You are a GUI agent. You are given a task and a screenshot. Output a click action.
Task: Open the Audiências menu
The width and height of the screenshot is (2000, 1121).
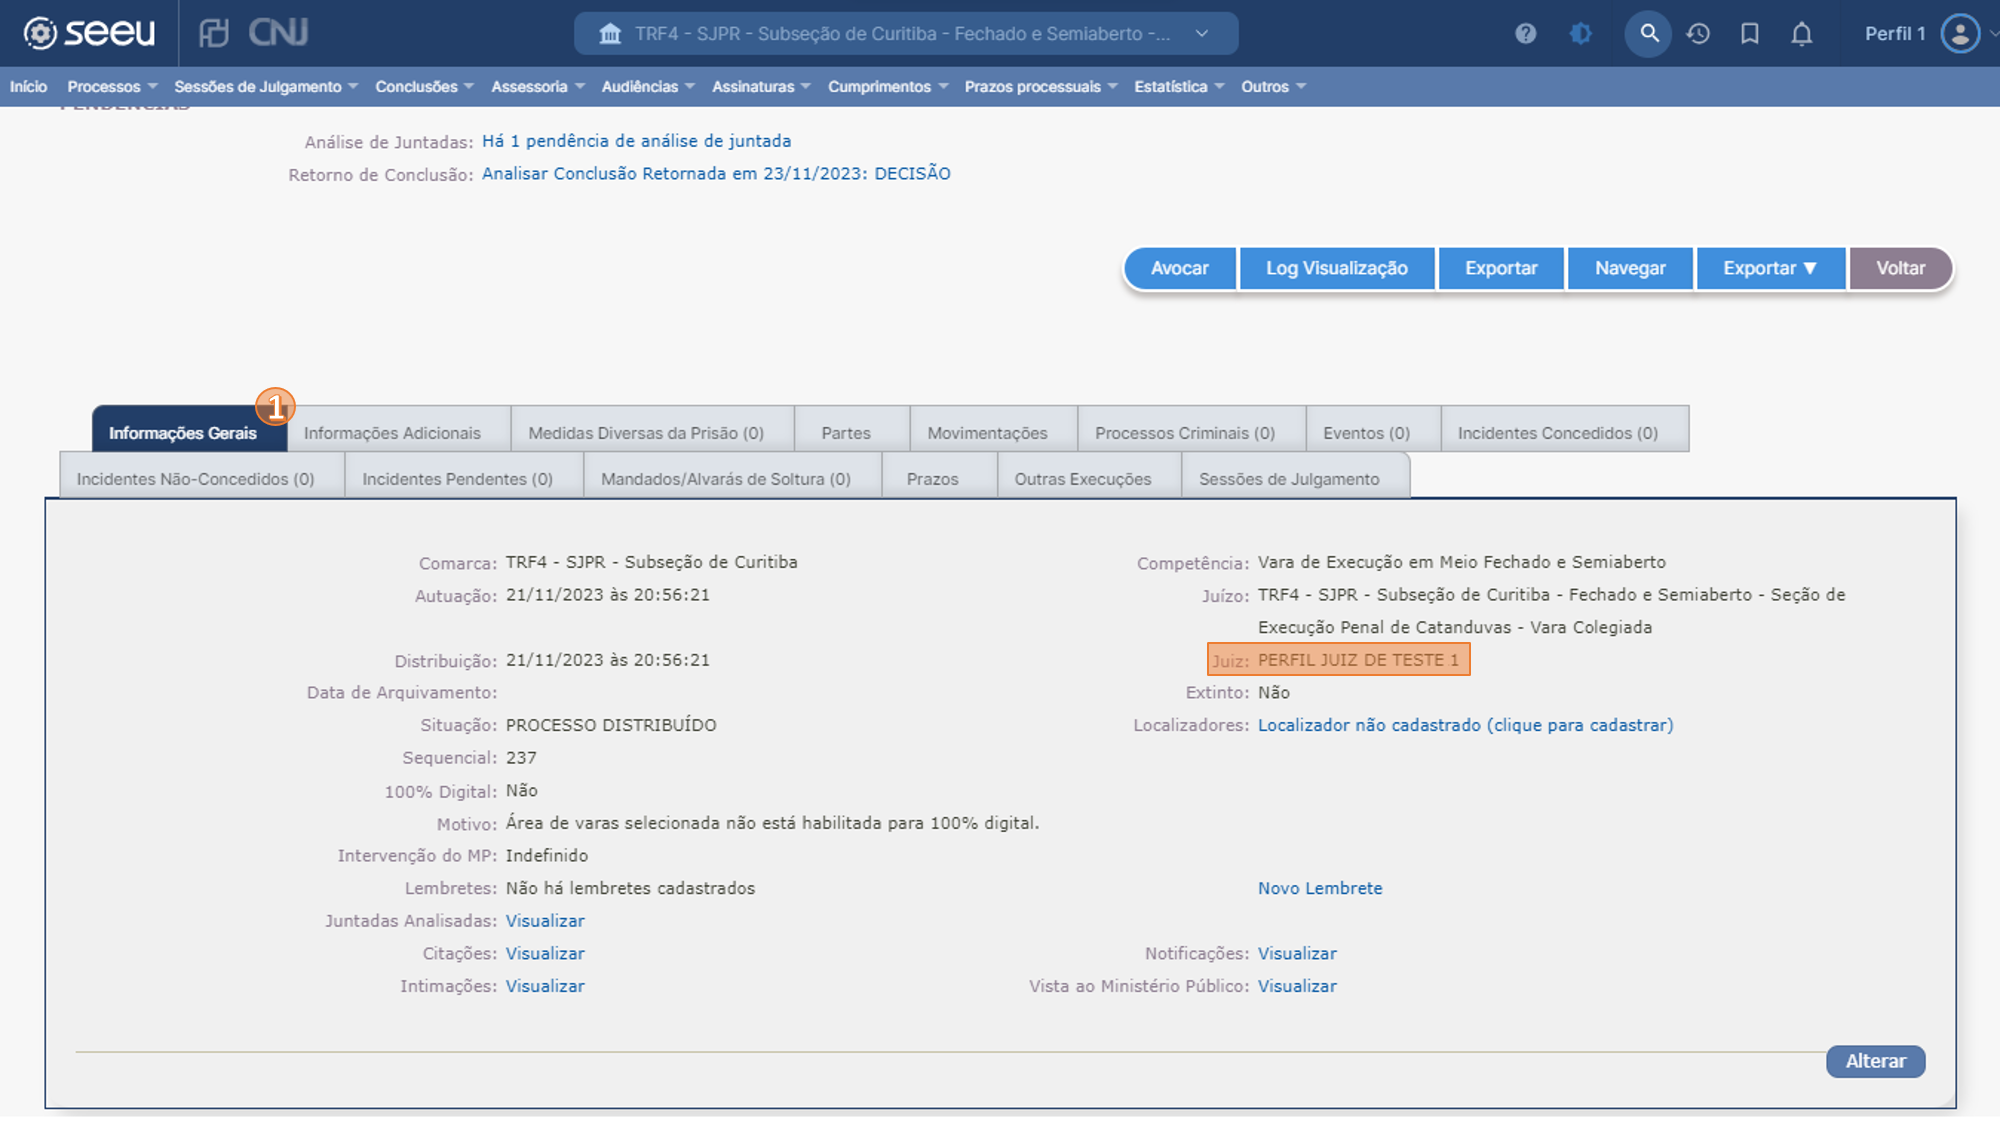pos(648,87)
